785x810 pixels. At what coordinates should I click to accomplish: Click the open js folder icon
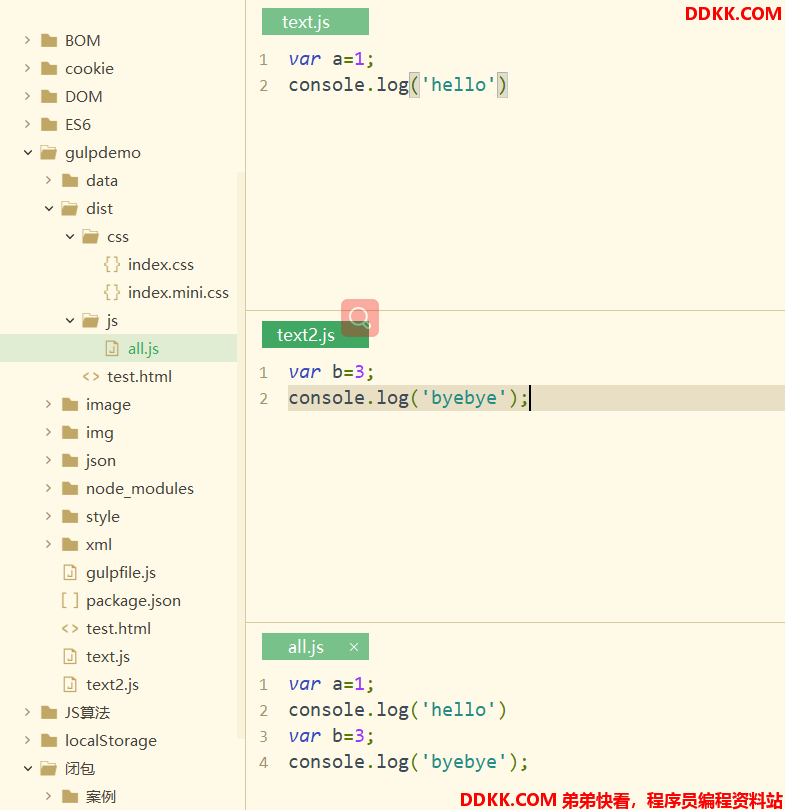pos(90,320)
